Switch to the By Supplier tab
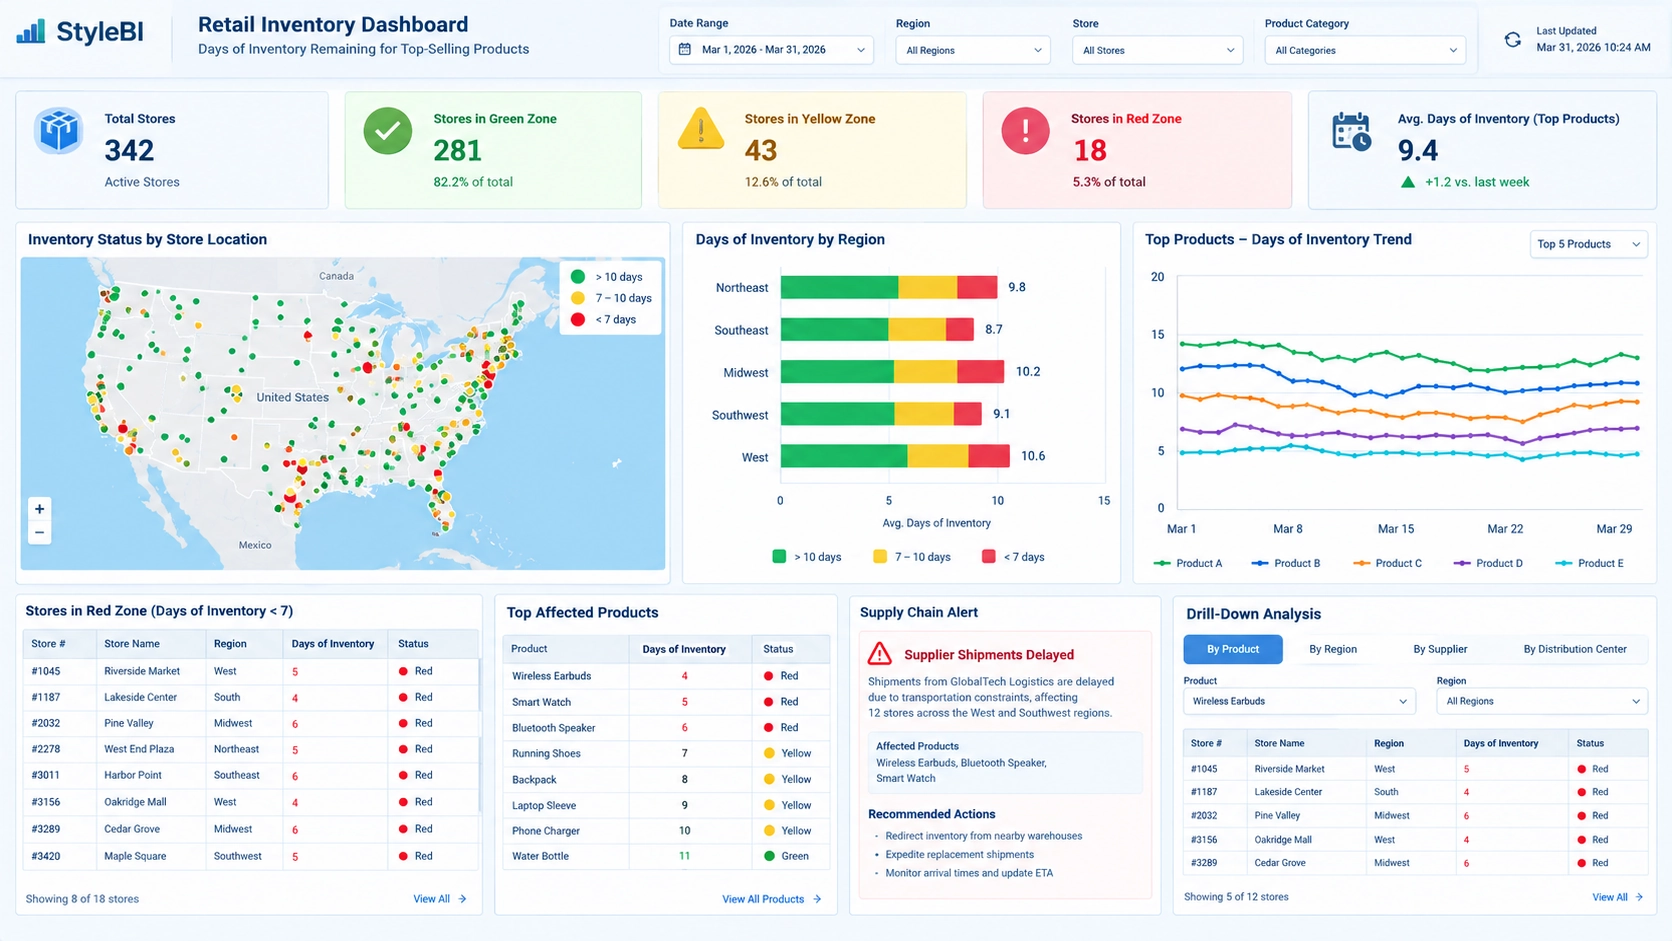Viewport: 1672px width, 941px height. point(1440,649)
